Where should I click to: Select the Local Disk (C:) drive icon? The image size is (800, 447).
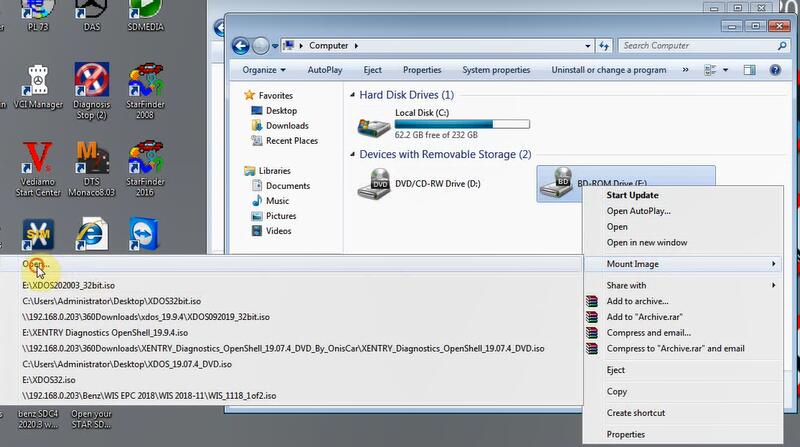[x=374, y=126]
